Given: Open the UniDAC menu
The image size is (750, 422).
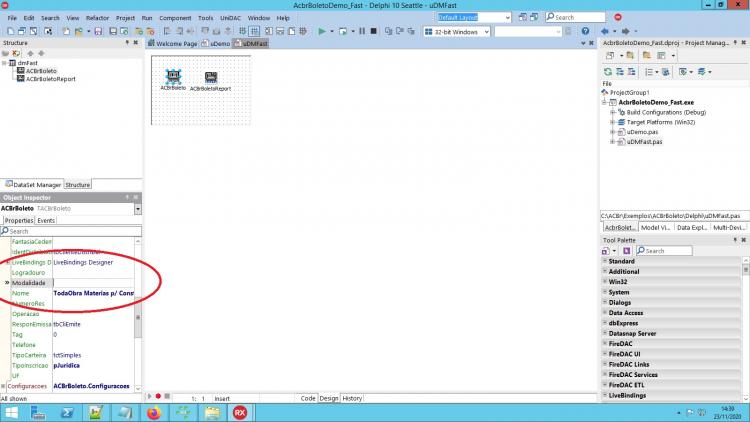Looking at the screenshot, I should 230,18.
